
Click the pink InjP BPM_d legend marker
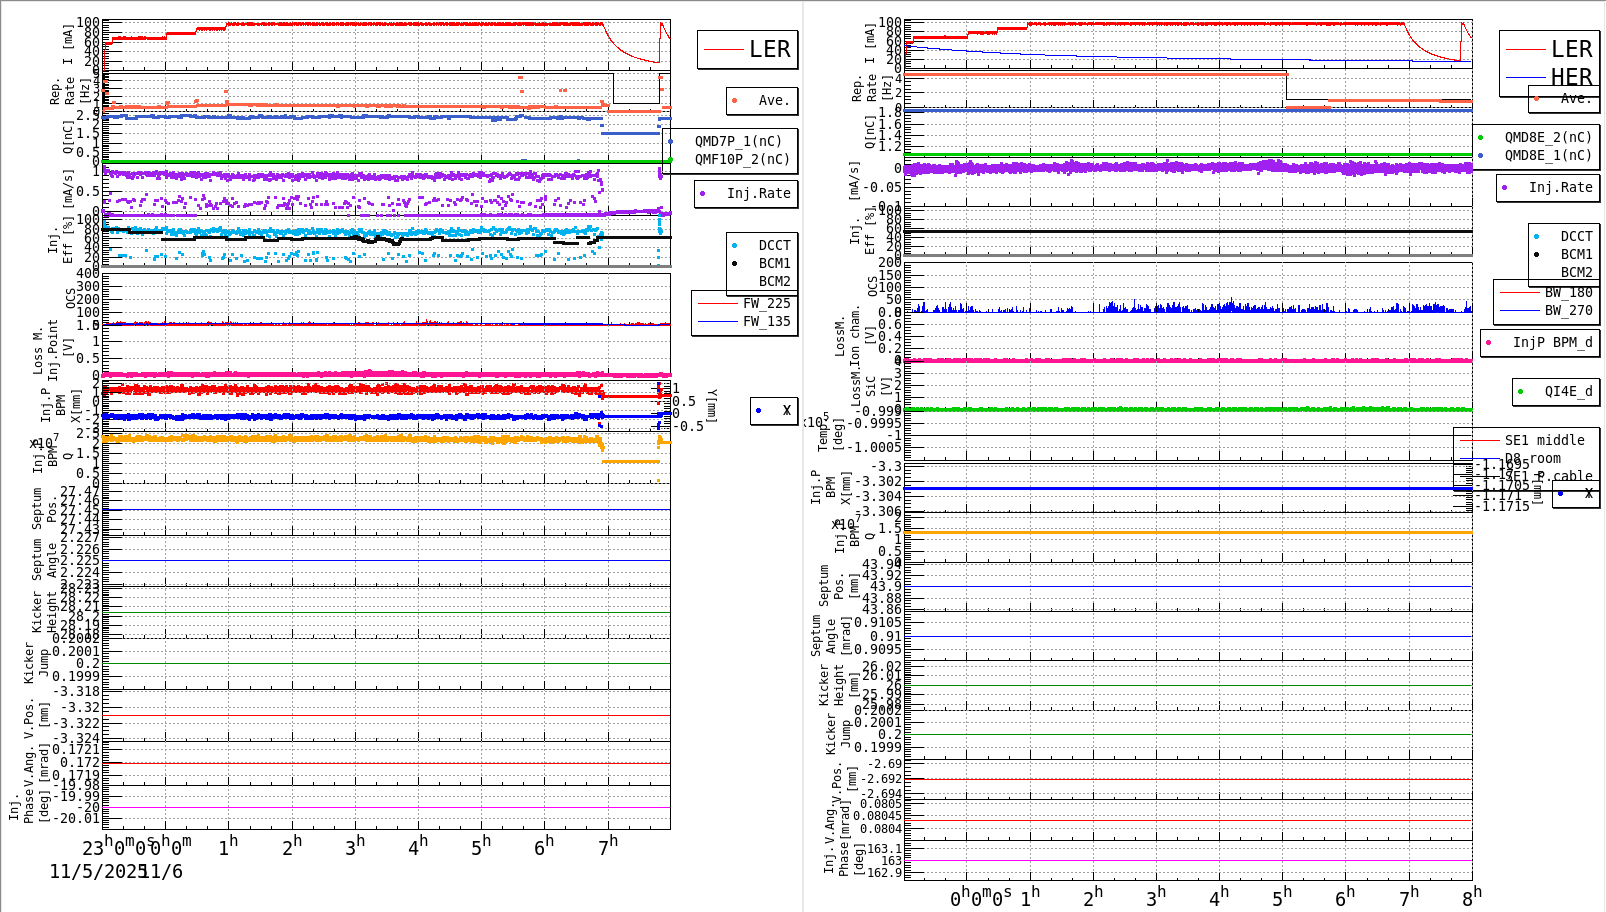coord(1486,343)
